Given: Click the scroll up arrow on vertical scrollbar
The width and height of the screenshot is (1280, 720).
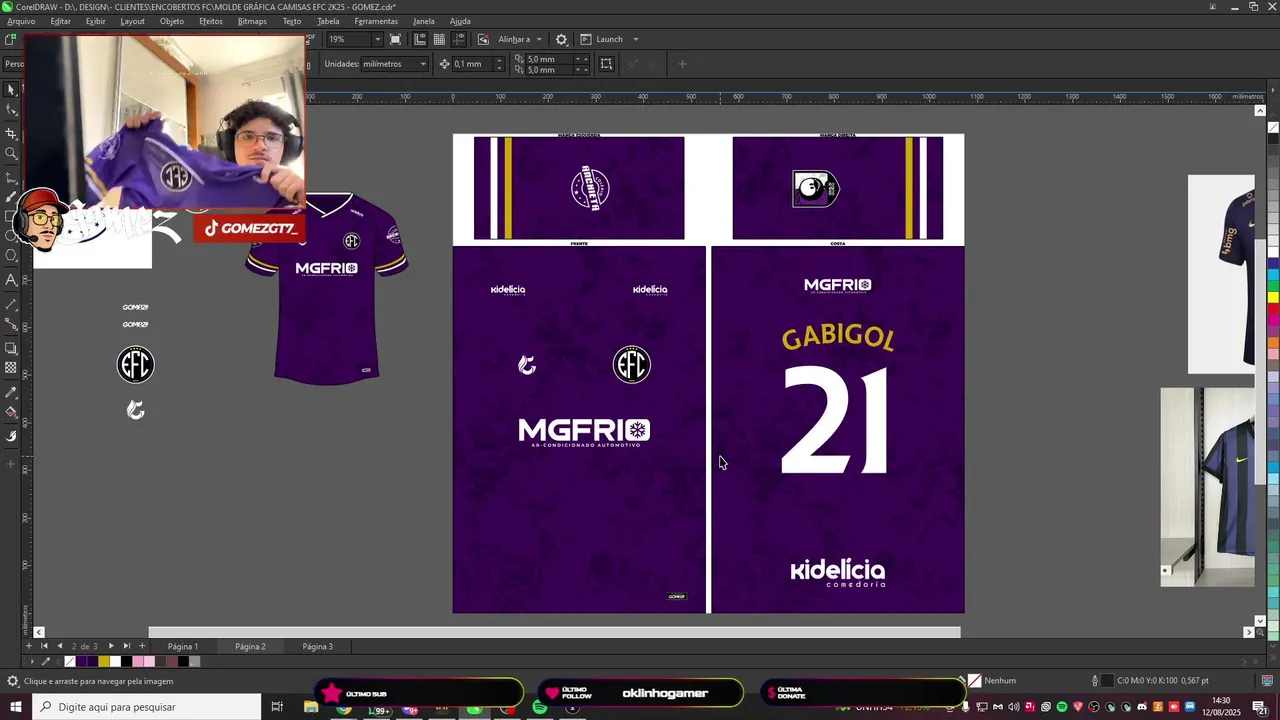Looking at the screenshot, I should point(1260,111).
